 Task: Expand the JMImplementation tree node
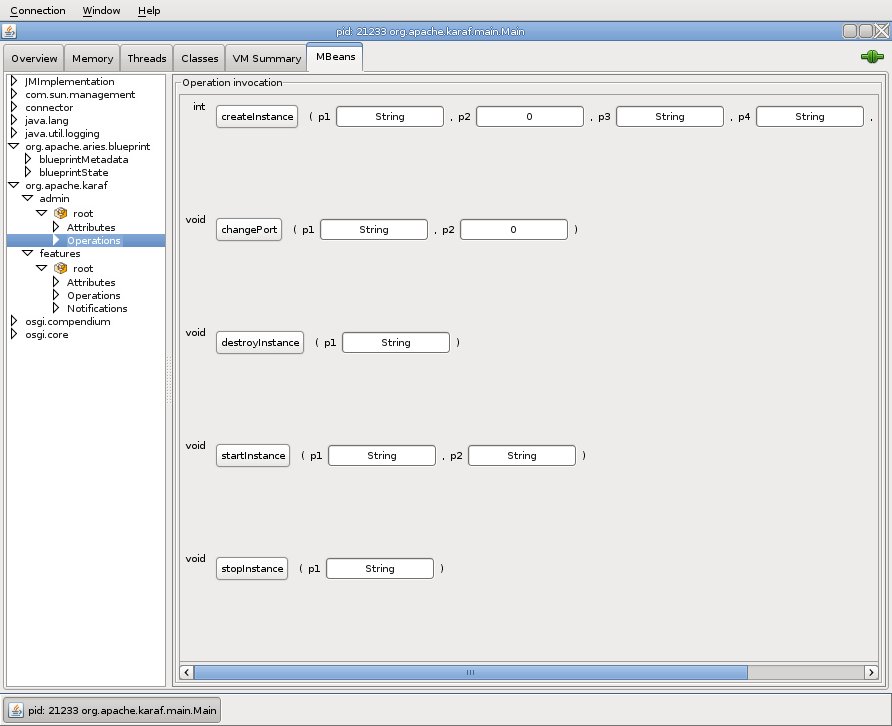click(14, 82)
